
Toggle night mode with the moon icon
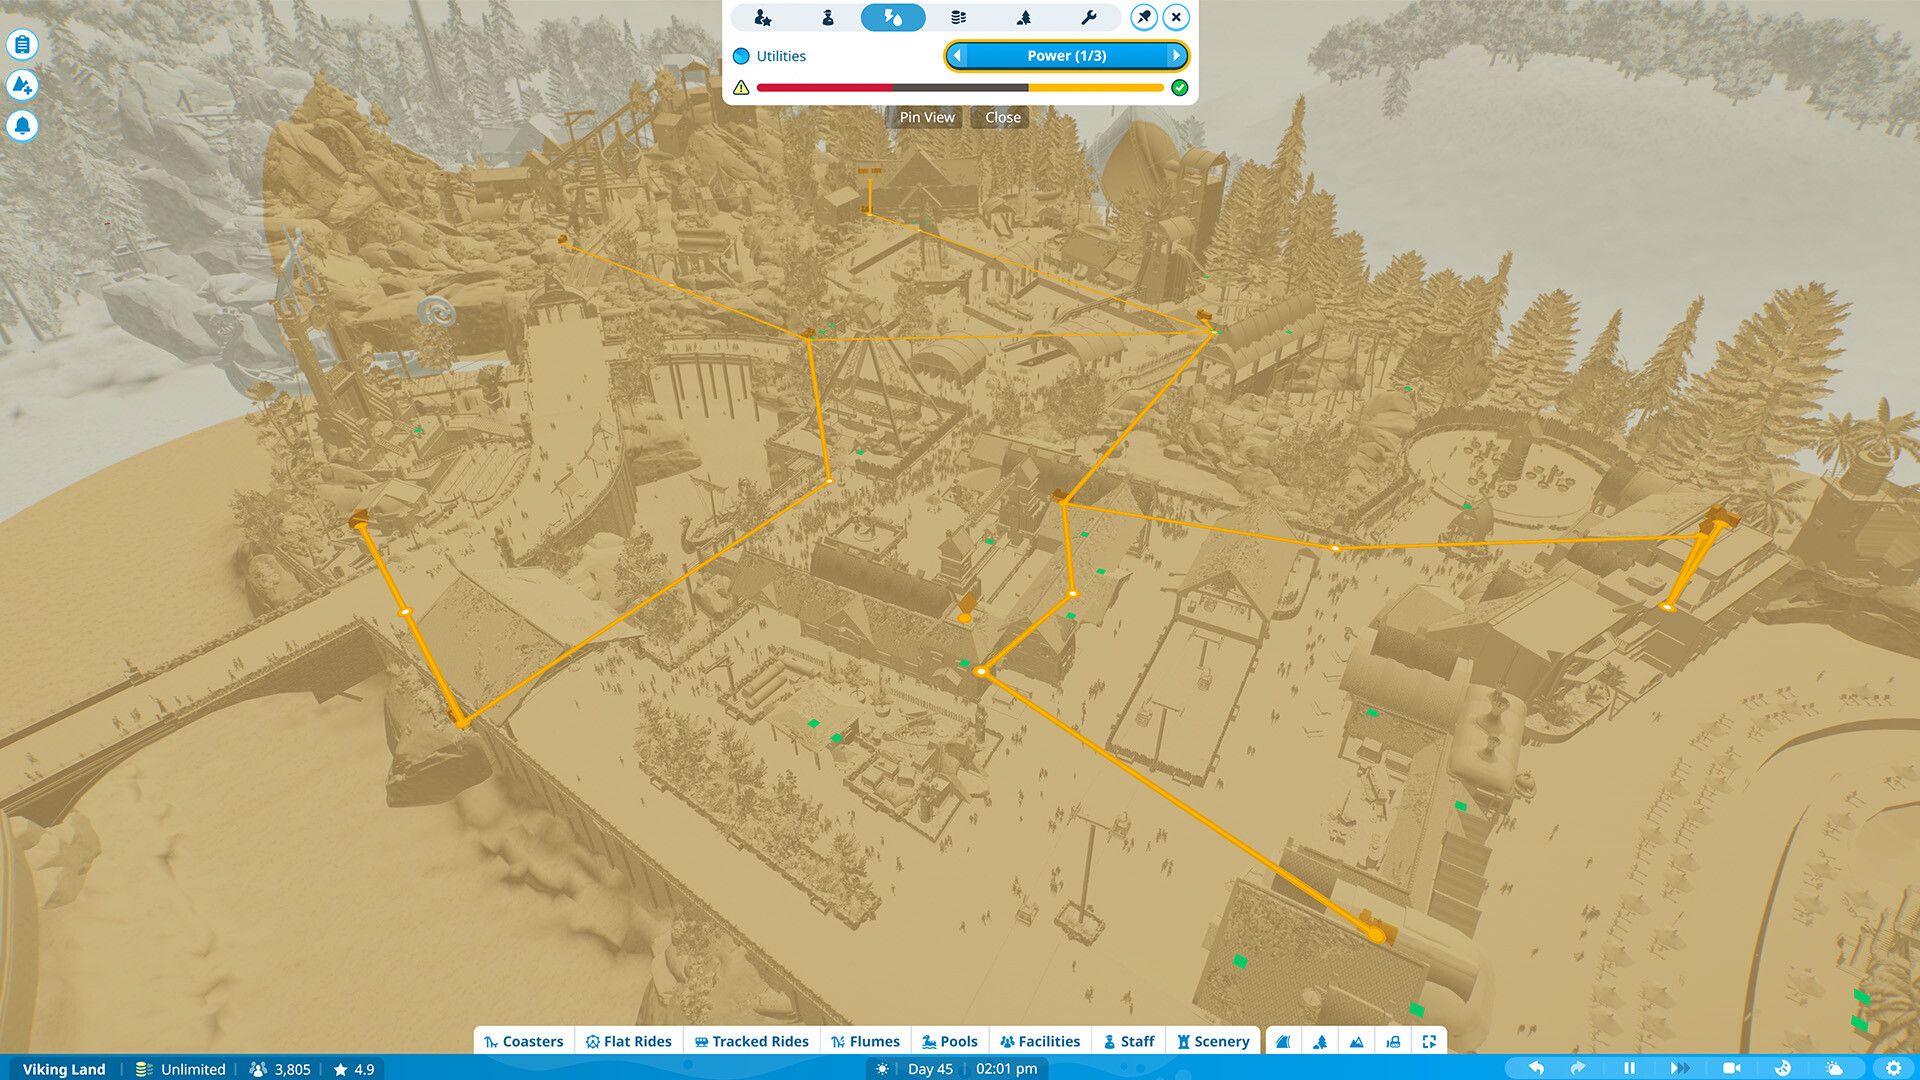1784,1068
